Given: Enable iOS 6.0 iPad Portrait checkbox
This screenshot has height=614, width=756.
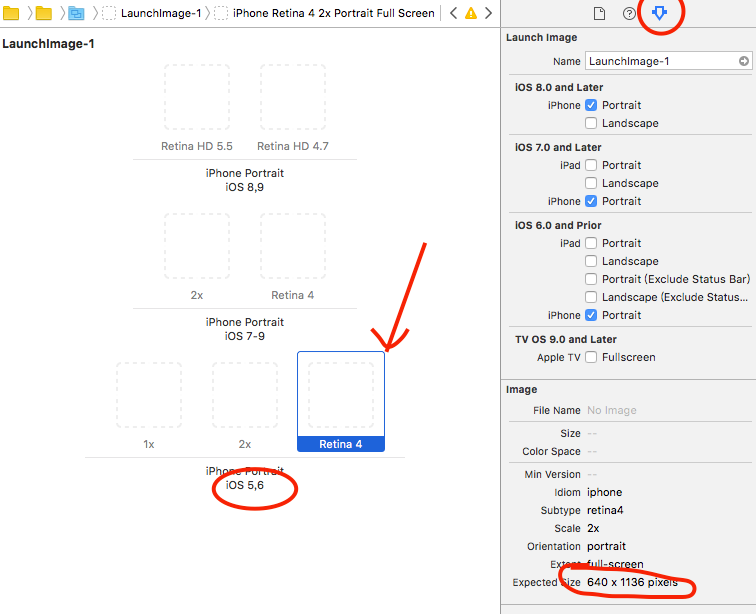Looking at the screenshot, I should coord(591,243).
